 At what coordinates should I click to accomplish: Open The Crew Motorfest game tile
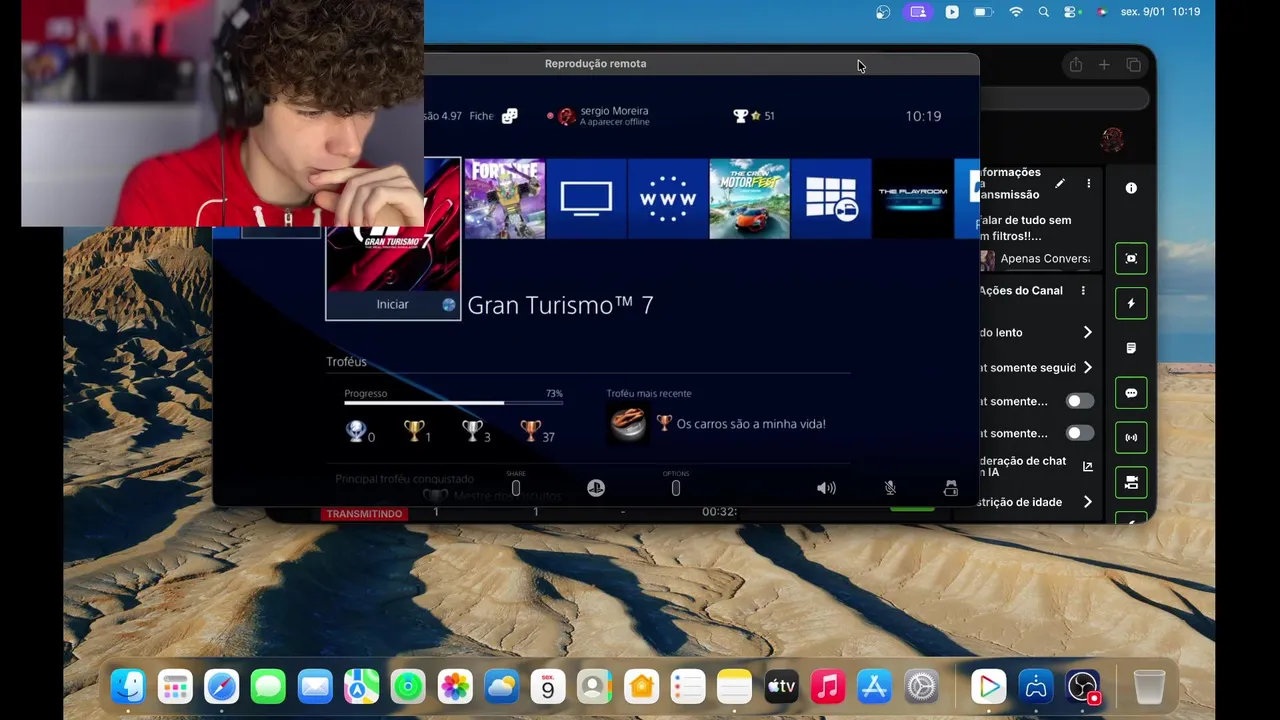[749, 198]
